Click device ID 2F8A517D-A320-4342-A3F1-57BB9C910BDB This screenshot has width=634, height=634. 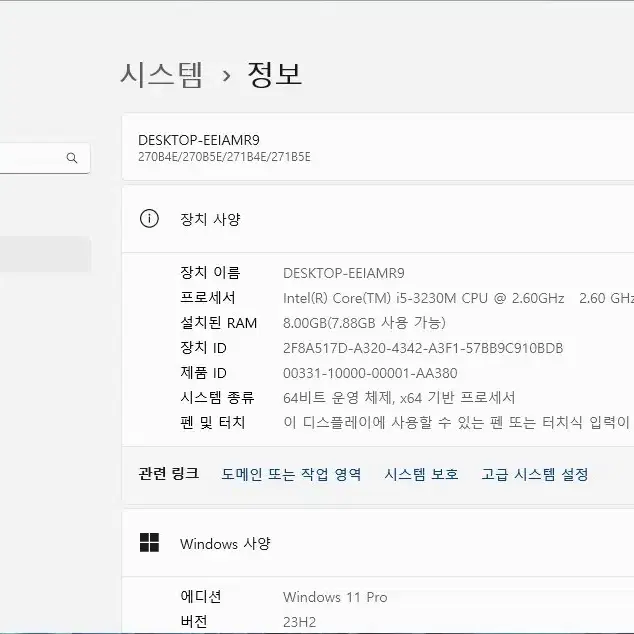point(423,348)
